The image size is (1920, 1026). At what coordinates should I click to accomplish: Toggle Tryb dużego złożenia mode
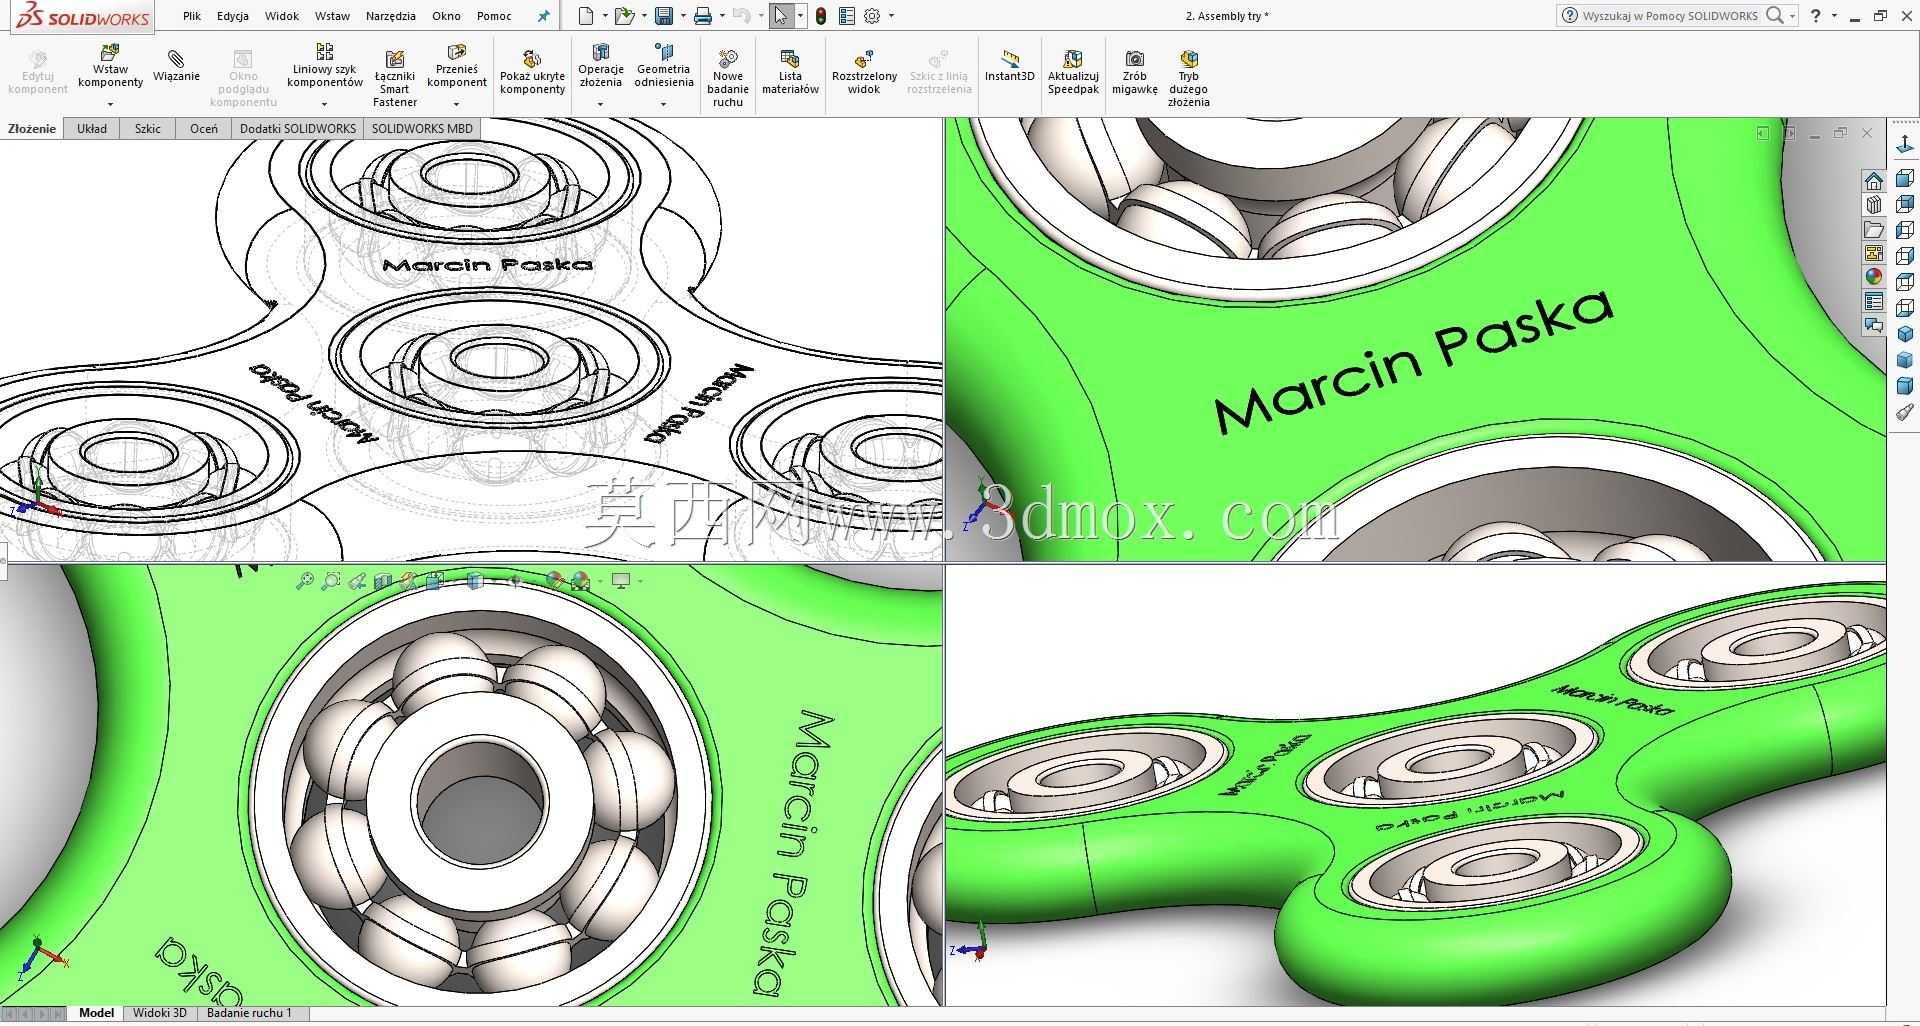coord(1188,78)
